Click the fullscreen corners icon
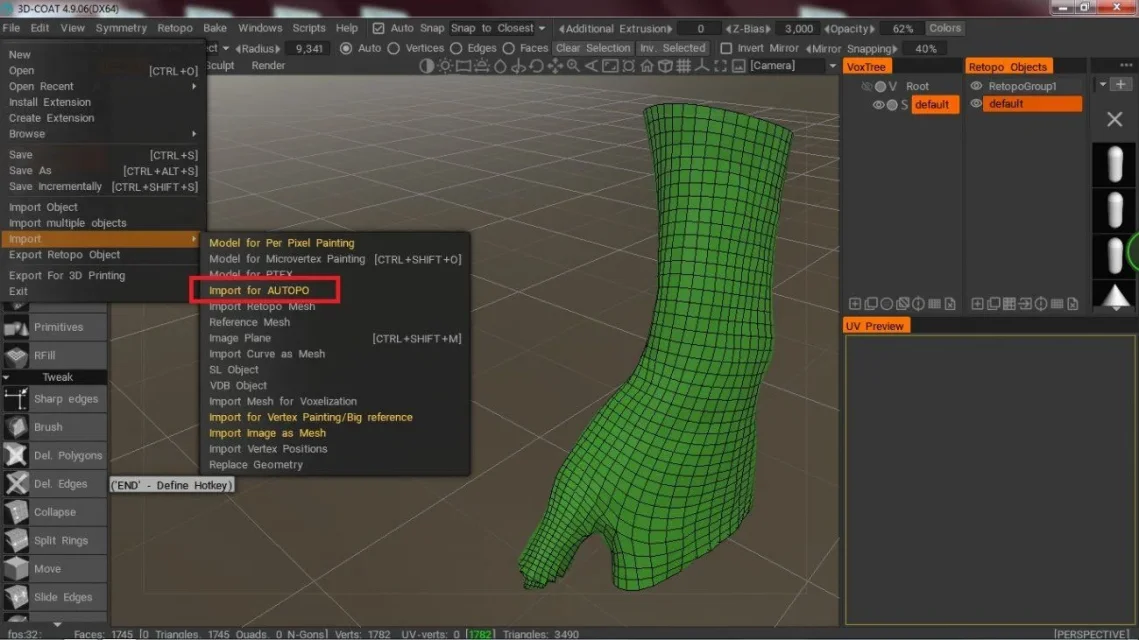1139x640 pixels. point(720,66)
